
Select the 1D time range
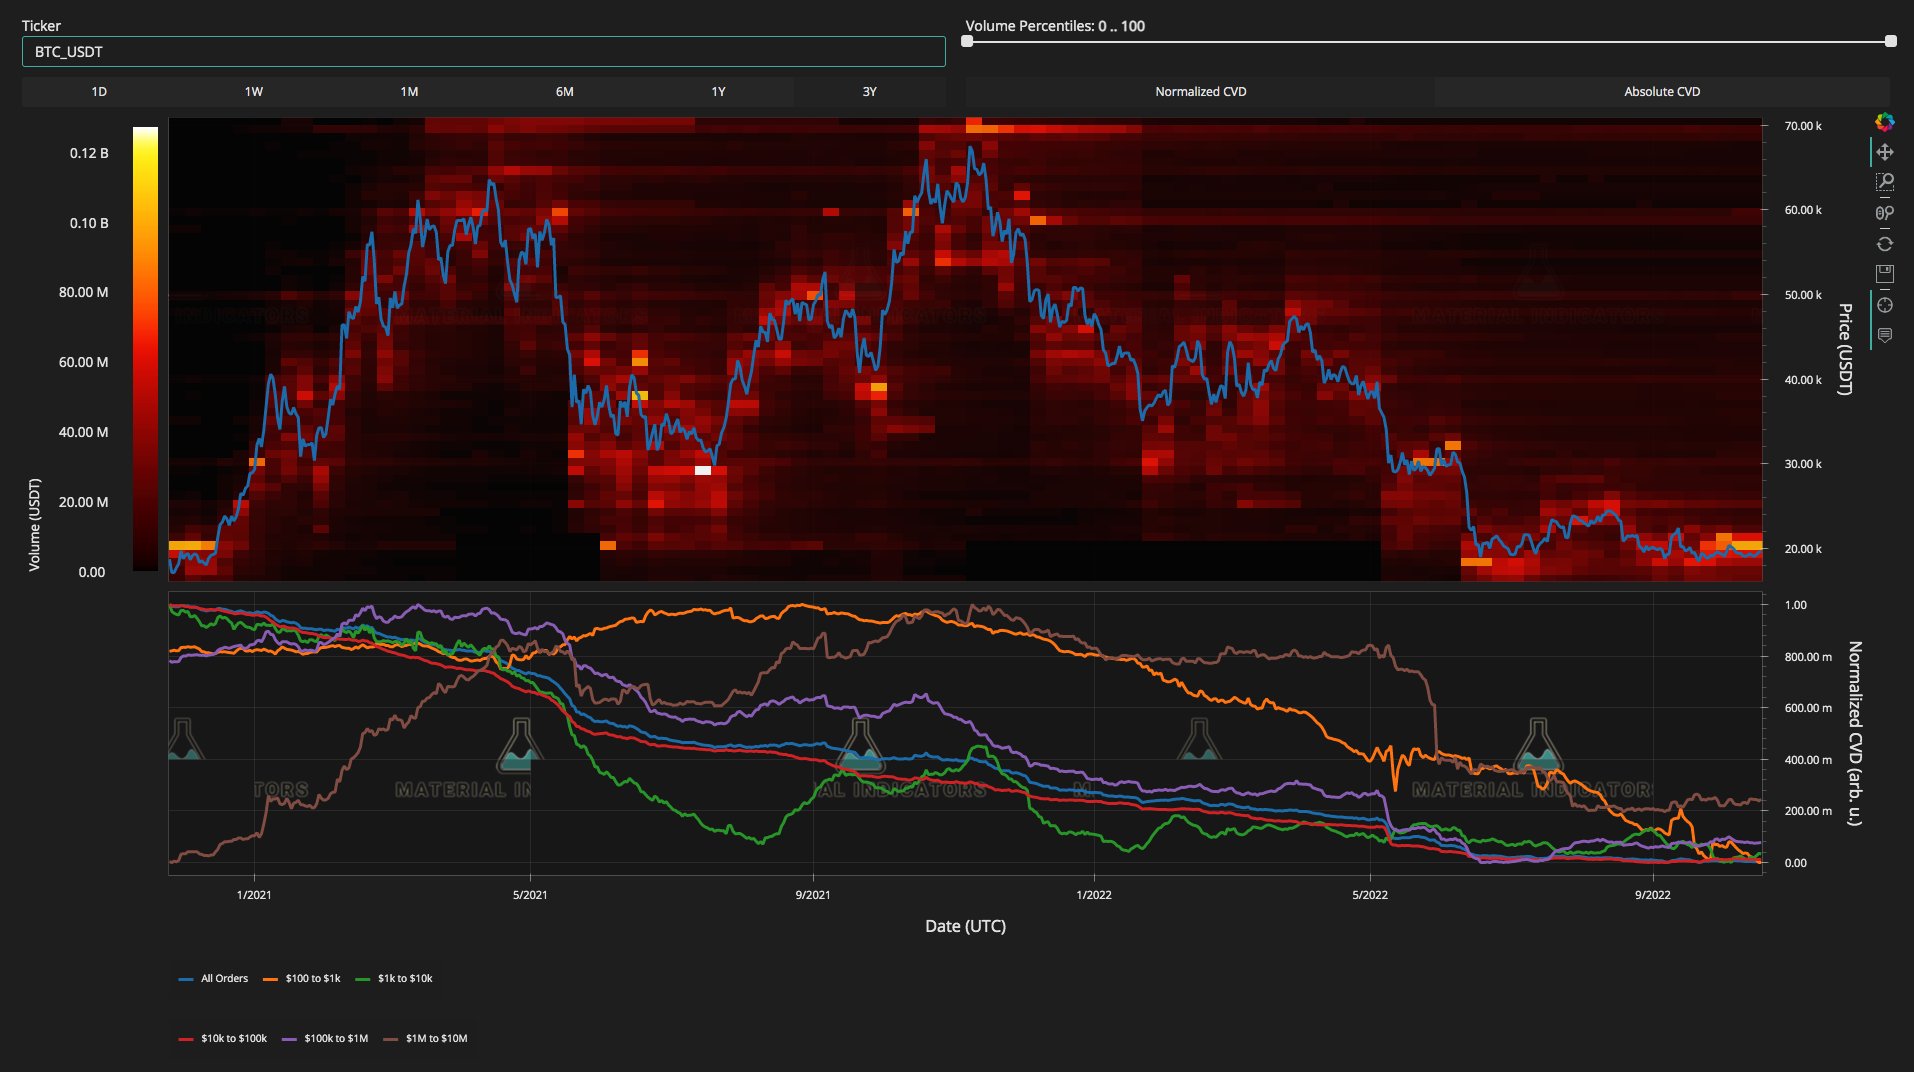point(99,92)
